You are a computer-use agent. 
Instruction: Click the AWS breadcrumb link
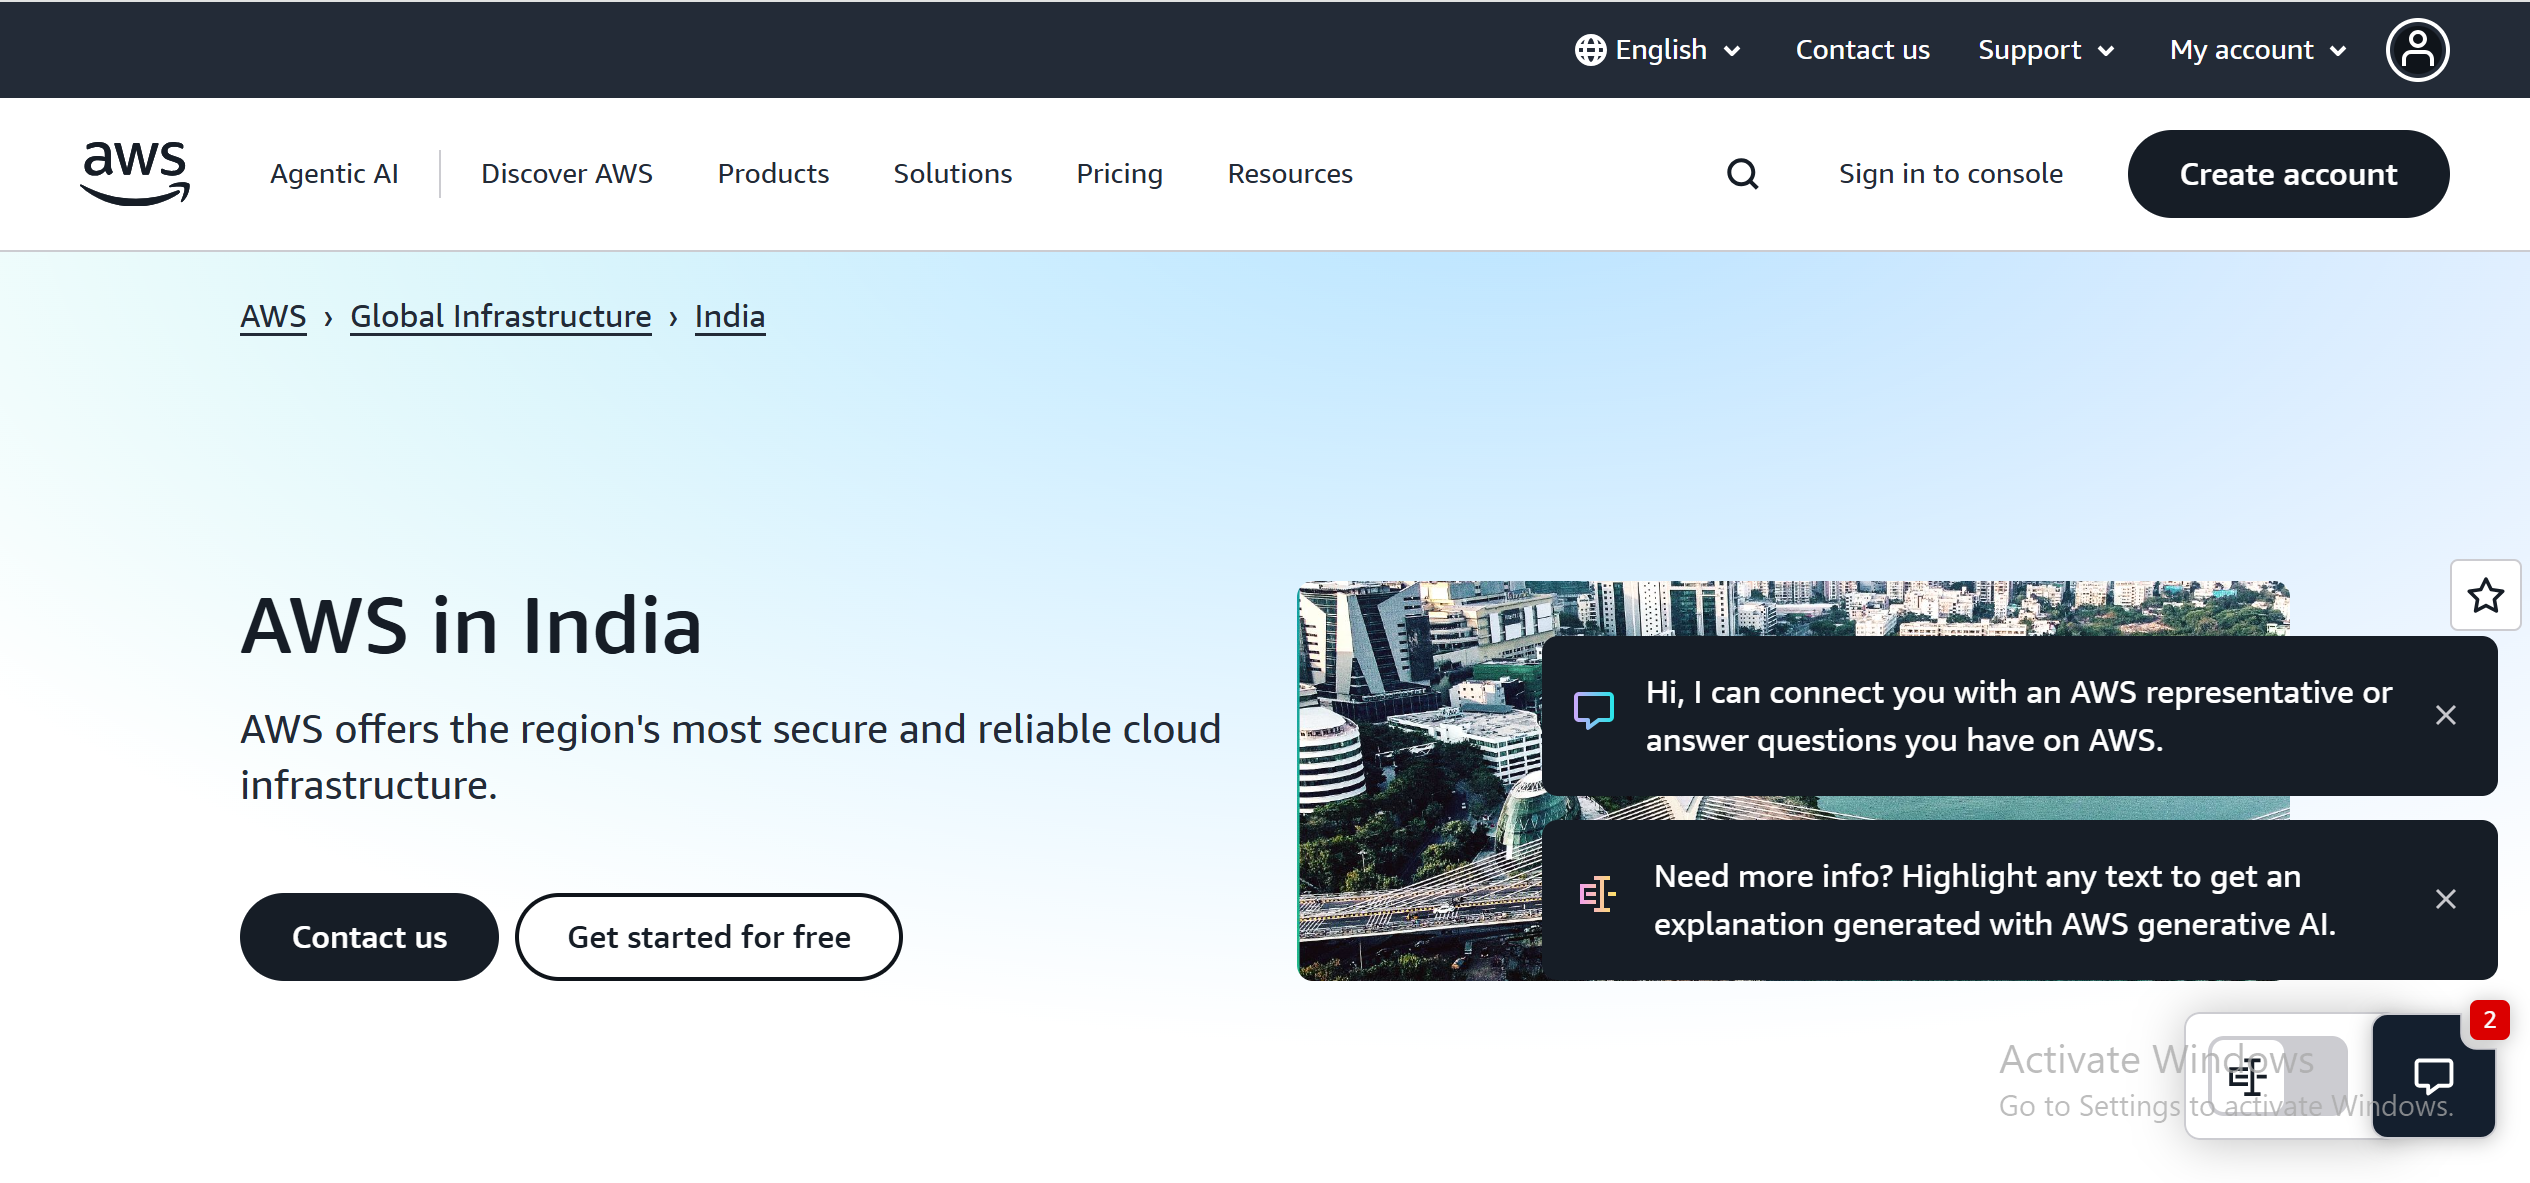273,317
